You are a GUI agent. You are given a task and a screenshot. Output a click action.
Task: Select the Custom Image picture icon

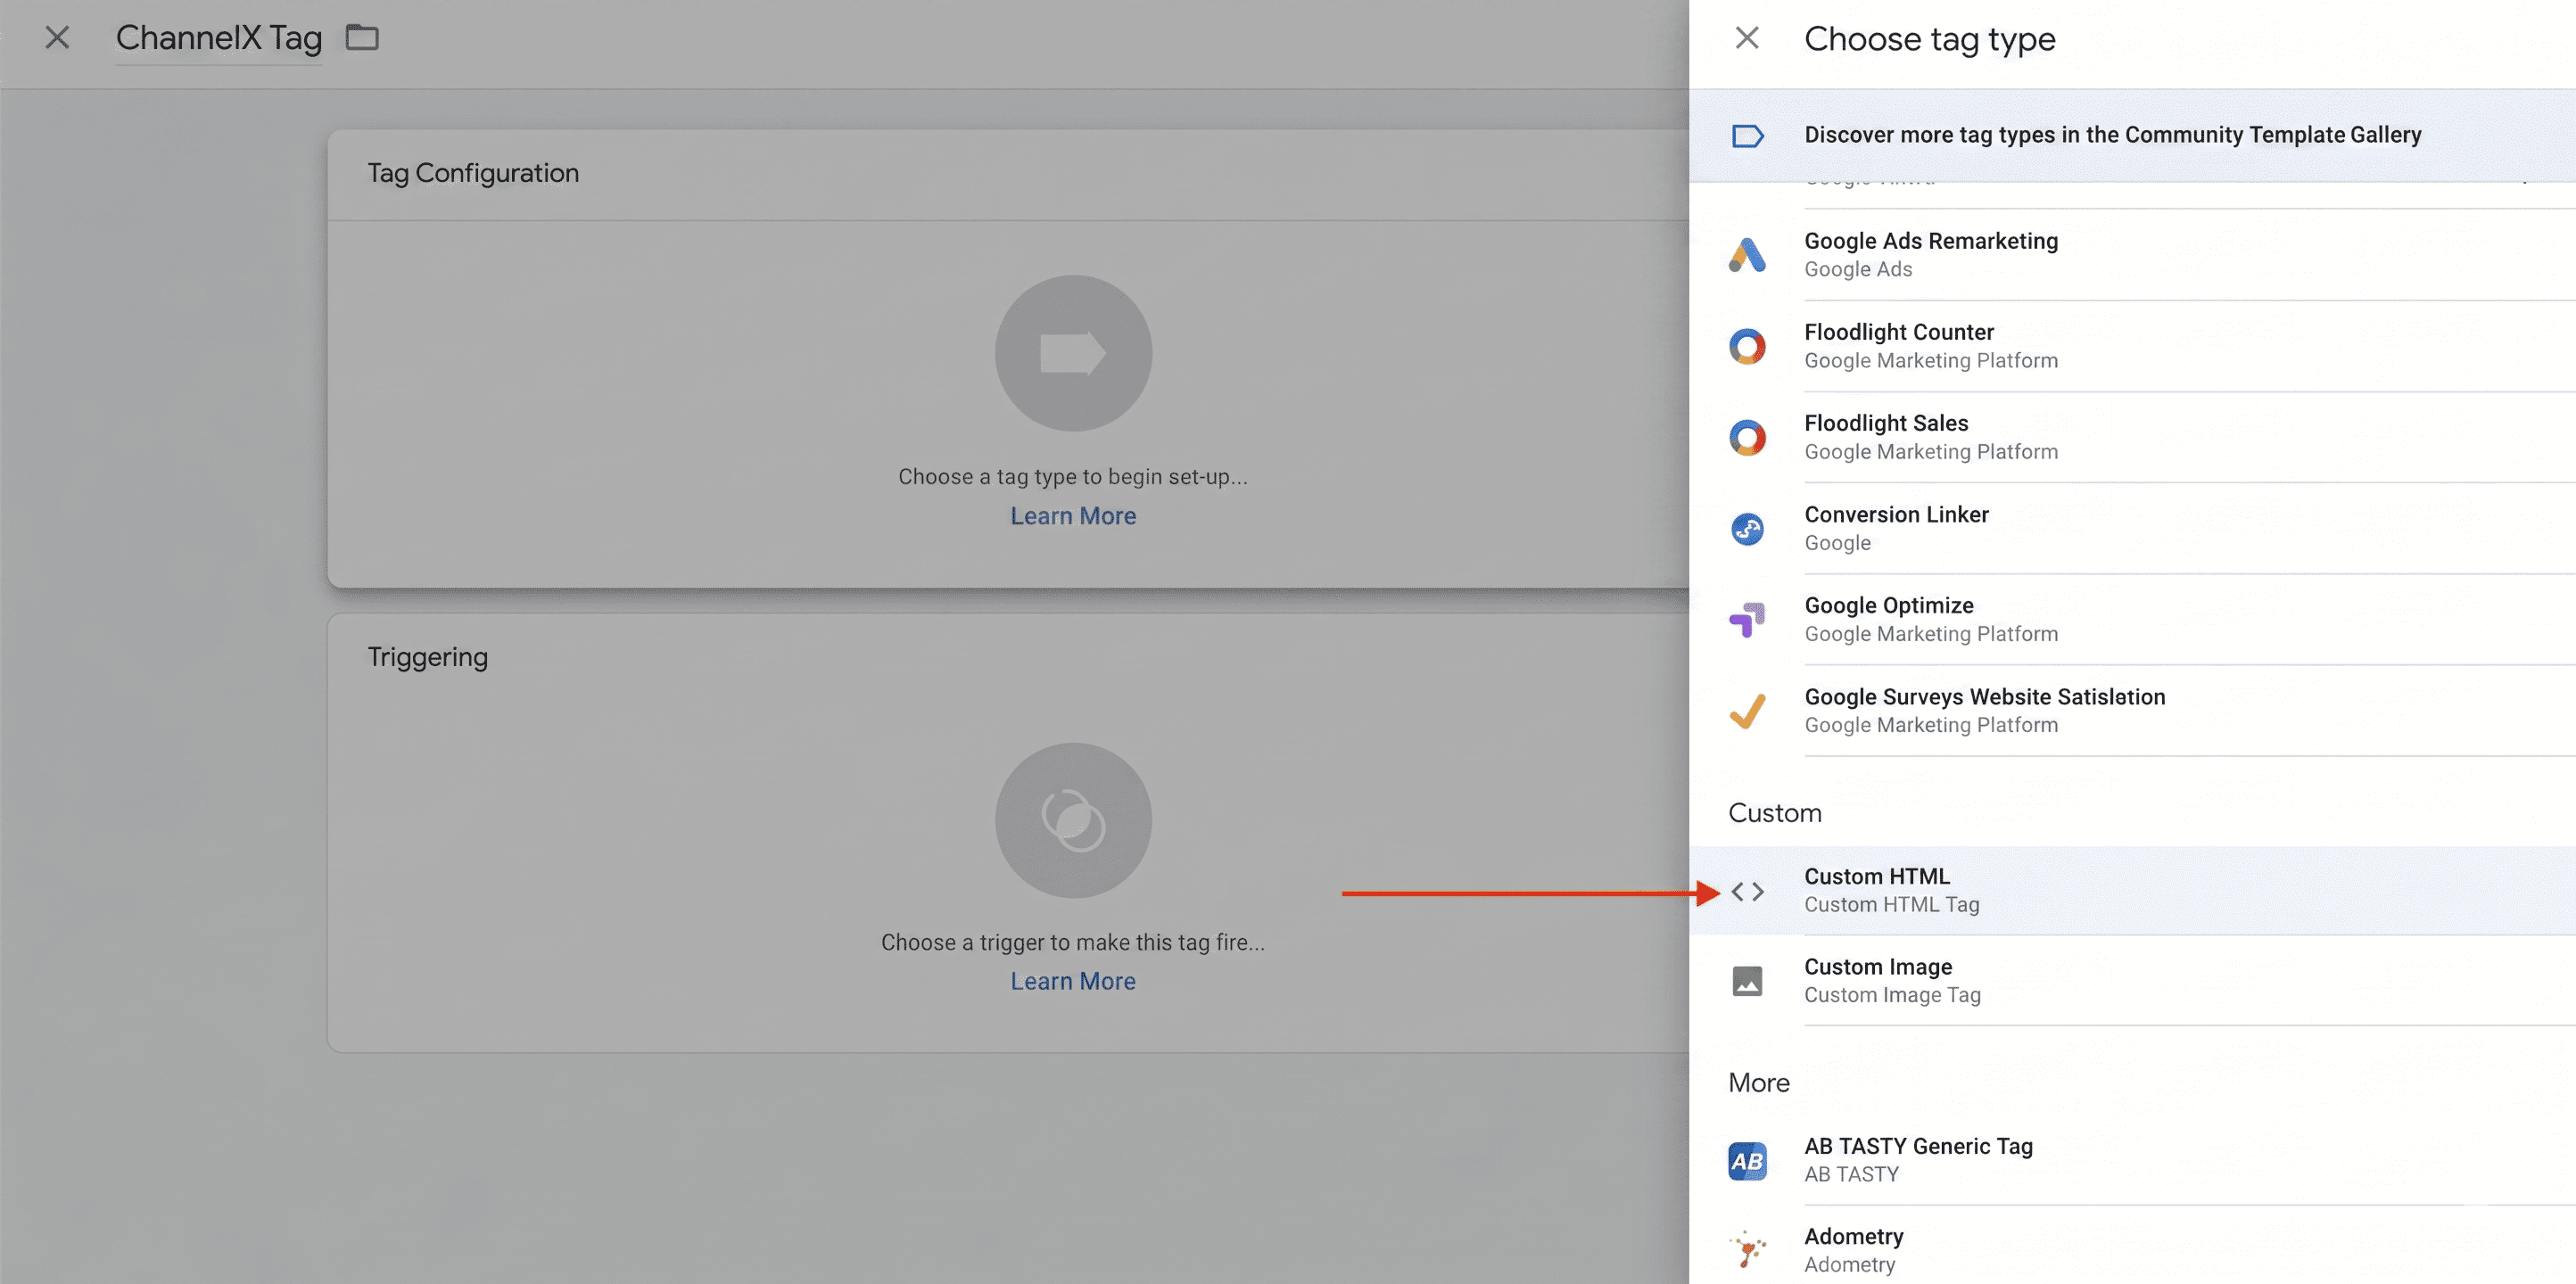[1747, 981]
